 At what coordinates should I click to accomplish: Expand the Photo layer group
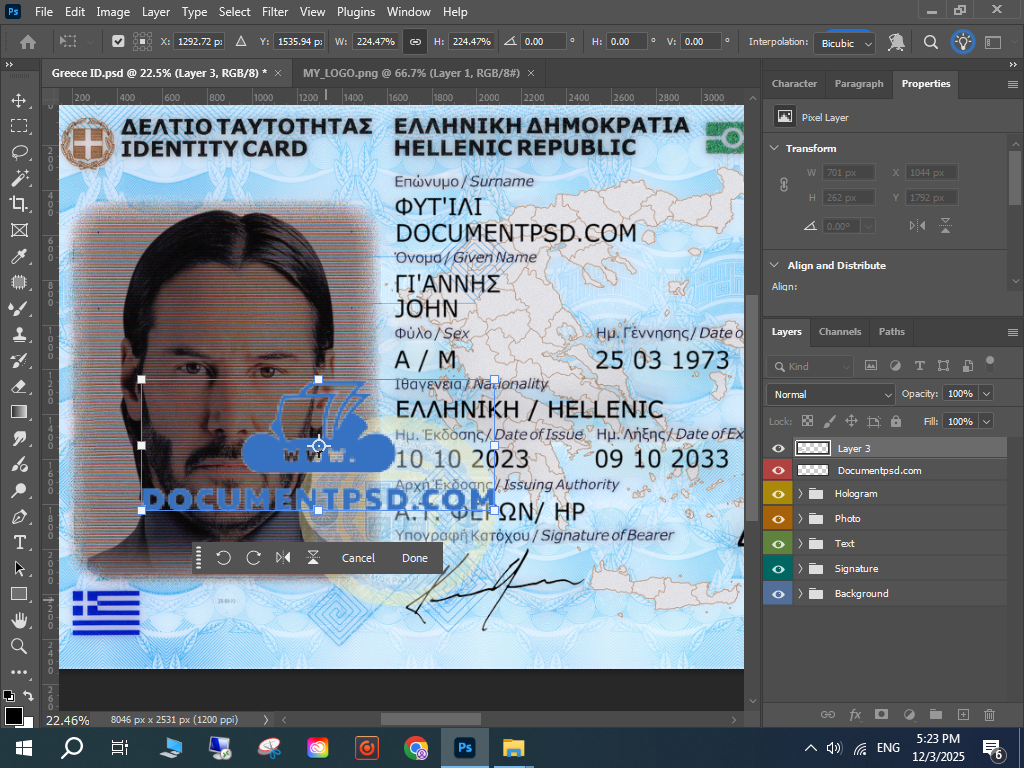click(x=800, y=519)
